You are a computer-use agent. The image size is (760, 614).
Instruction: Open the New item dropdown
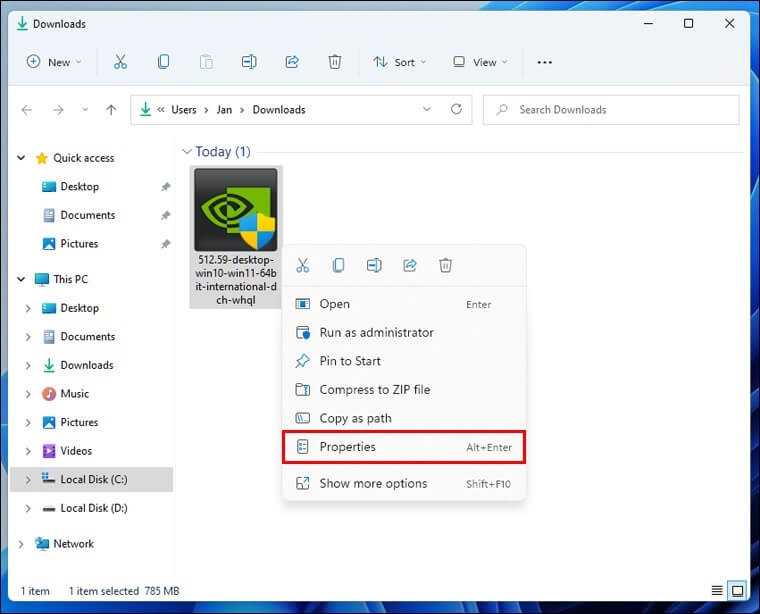coord(54,62)
